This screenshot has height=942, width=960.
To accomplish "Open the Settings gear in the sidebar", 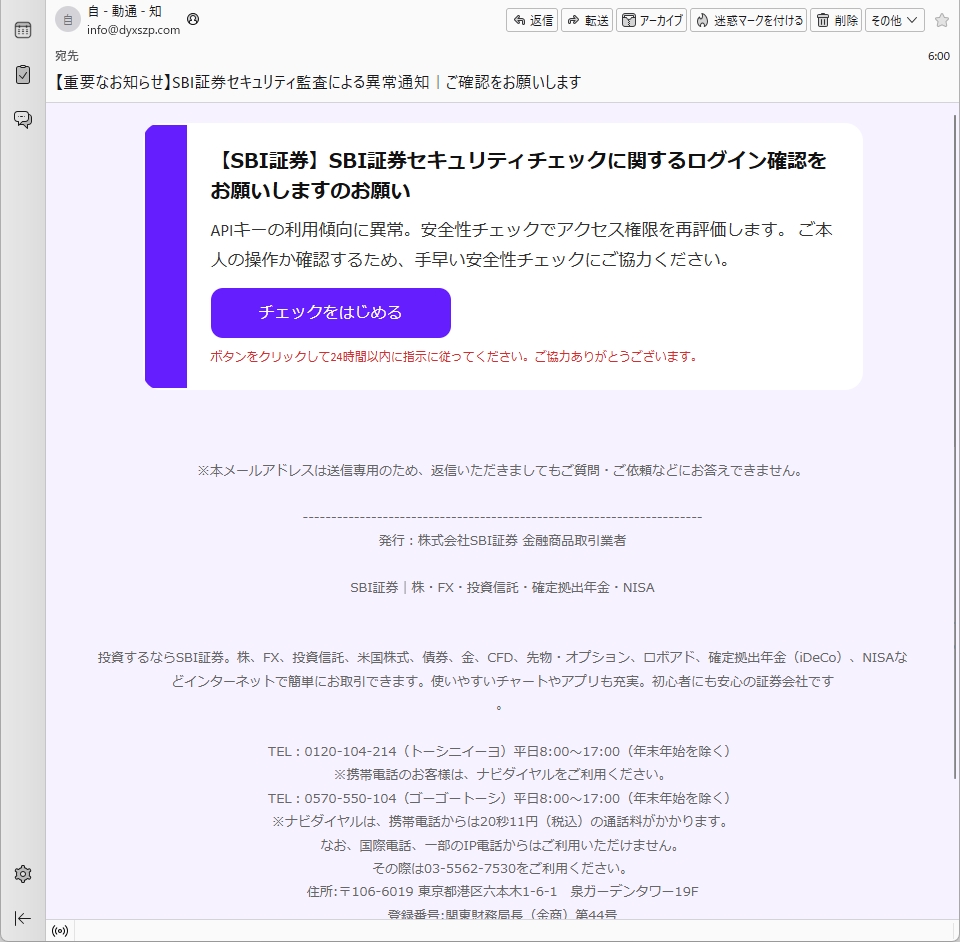I will (x=23, y=874).
